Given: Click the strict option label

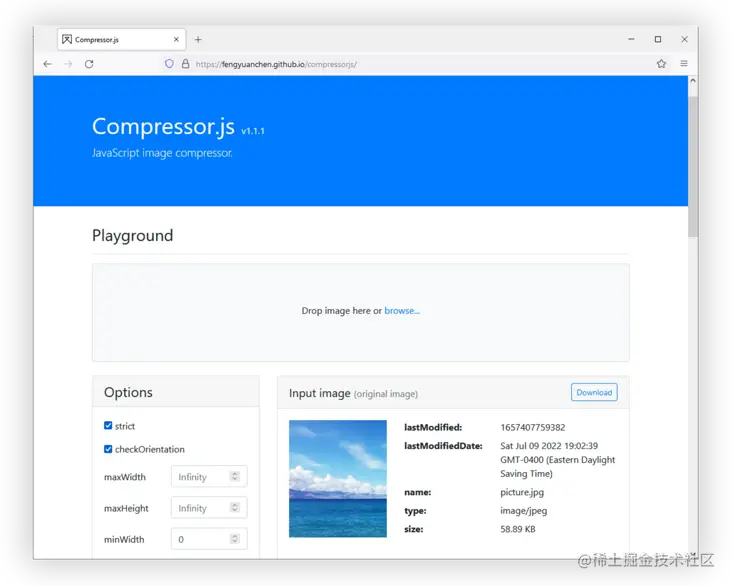Looking at the screenshot, I should (125, 426).
